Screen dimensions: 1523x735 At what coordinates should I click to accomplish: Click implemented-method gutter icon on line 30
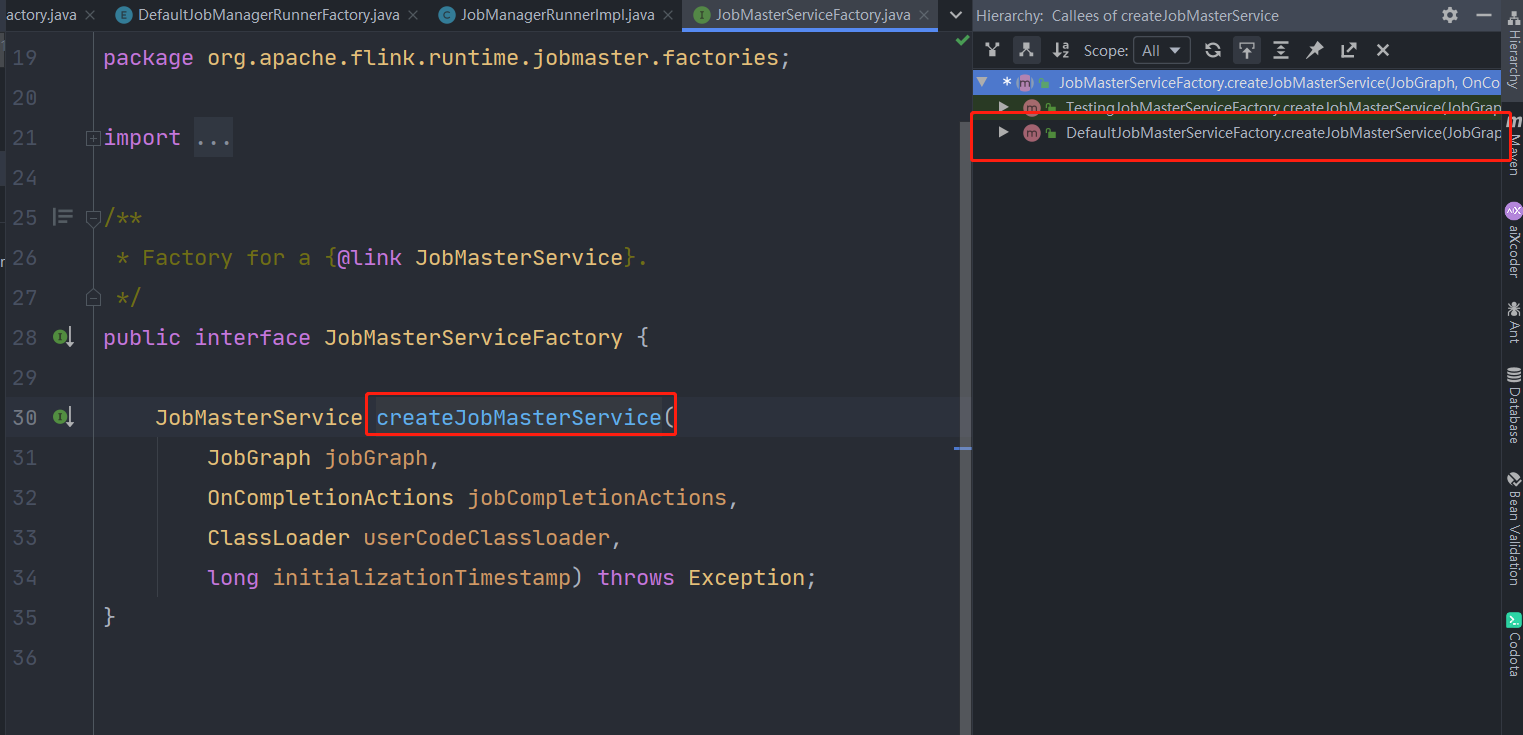coord(63,417)
